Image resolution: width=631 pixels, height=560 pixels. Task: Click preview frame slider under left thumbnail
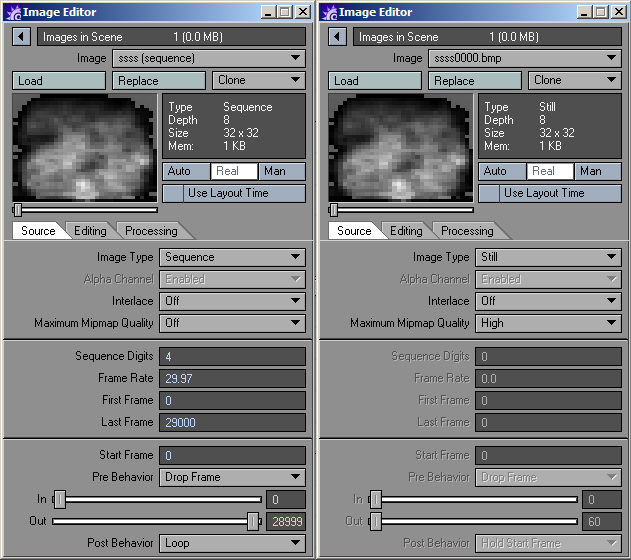85,210
